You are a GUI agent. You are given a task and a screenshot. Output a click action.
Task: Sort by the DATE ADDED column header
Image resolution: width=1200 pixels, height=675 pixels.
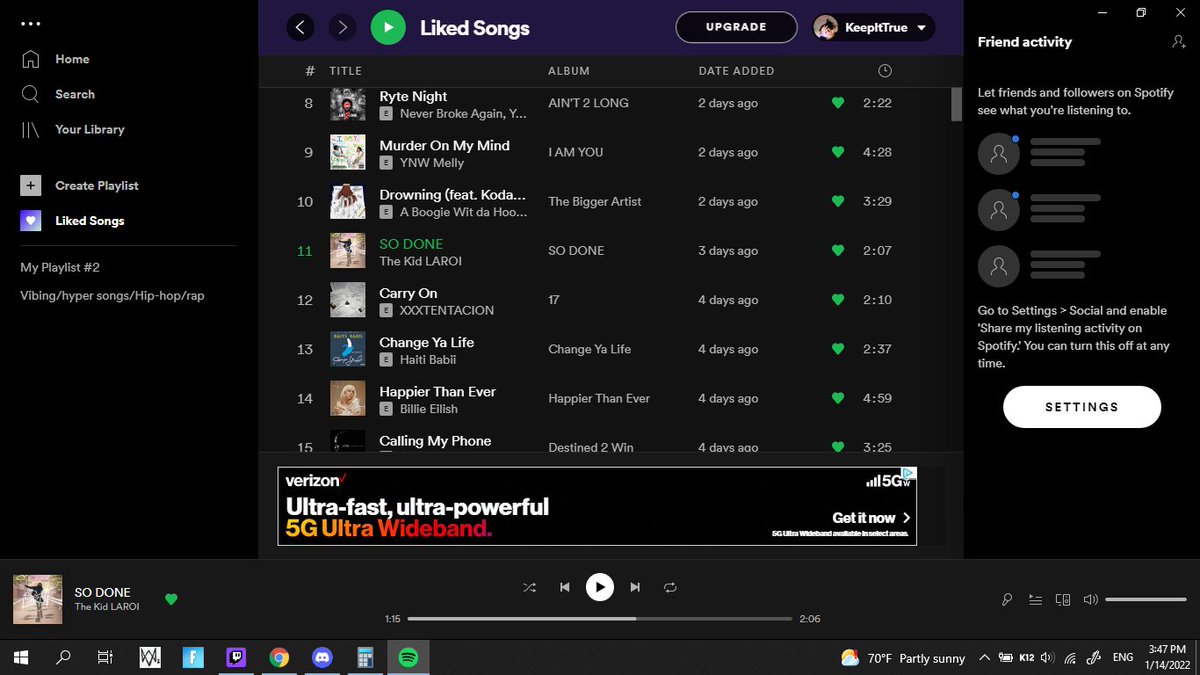[736, 71]
